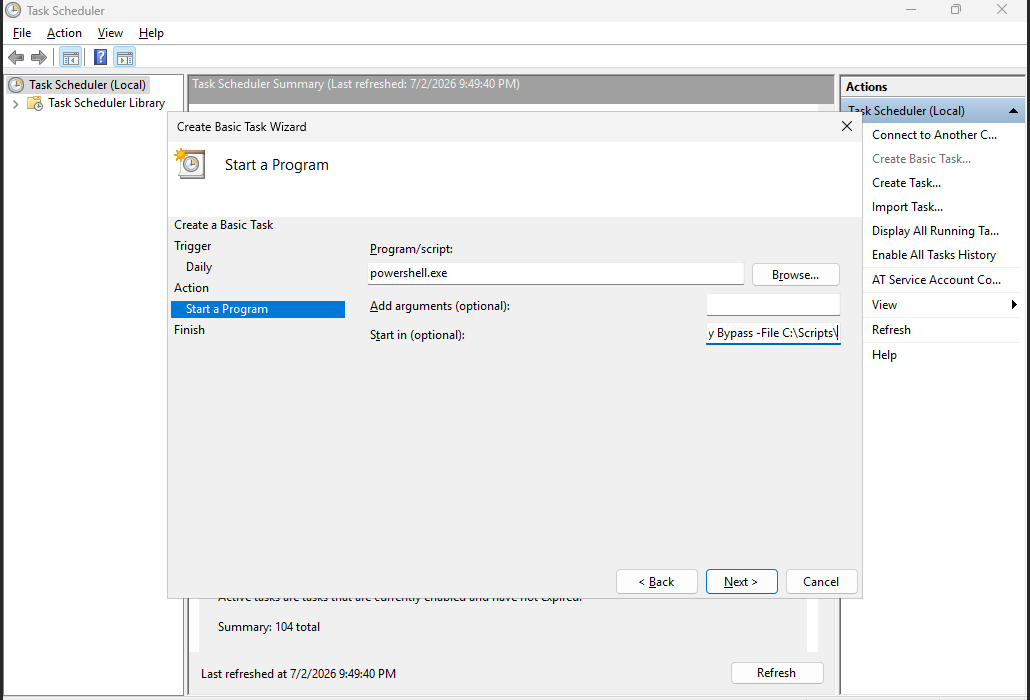
Task: Open the View menu
Action: click(x=110, y=33)
